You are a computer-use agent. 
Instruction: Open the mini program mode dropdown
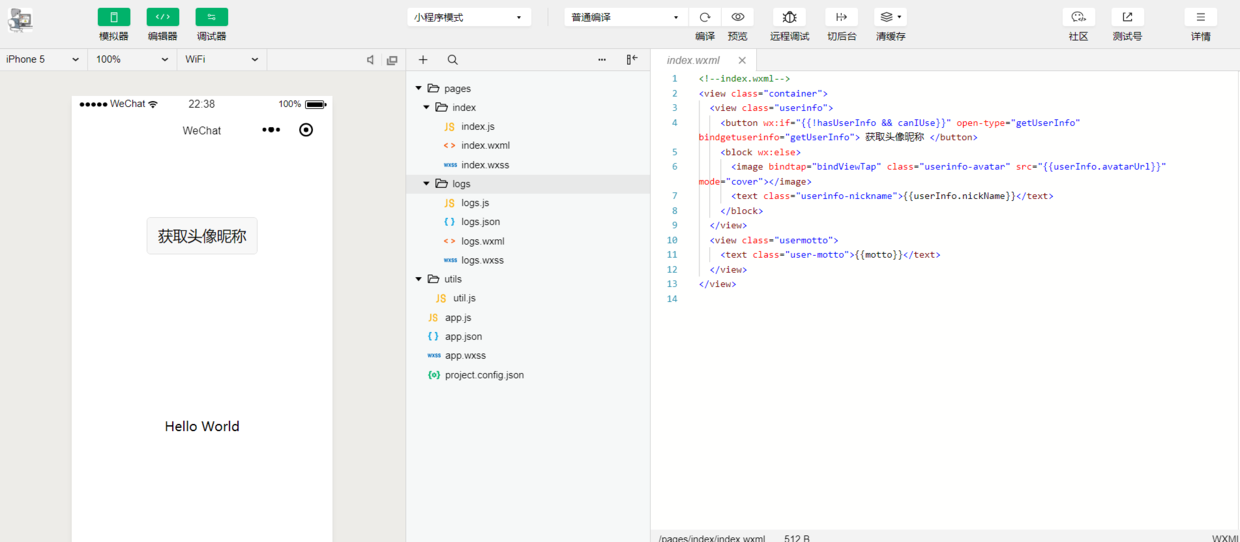[469, 17]
